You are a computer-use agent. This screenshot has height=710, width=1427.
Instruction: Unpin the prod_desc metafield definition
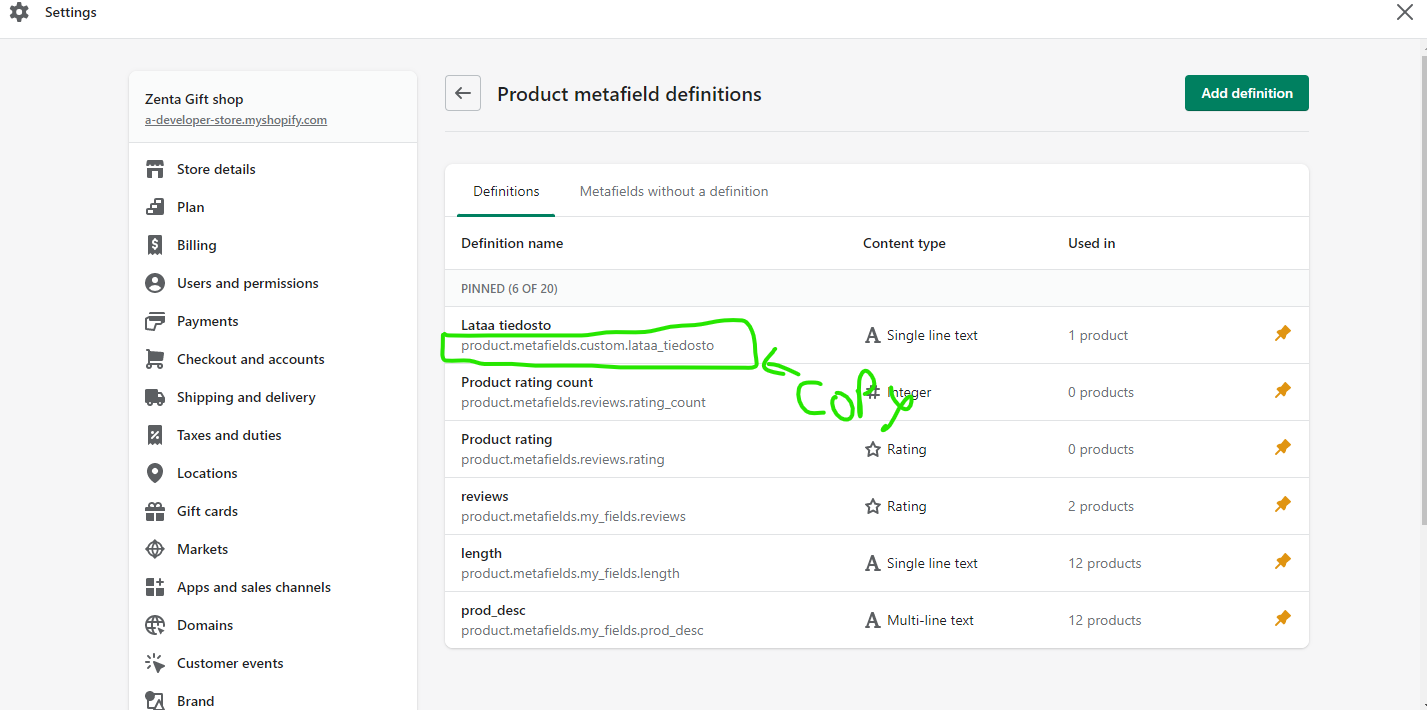tap(1283, 619)
